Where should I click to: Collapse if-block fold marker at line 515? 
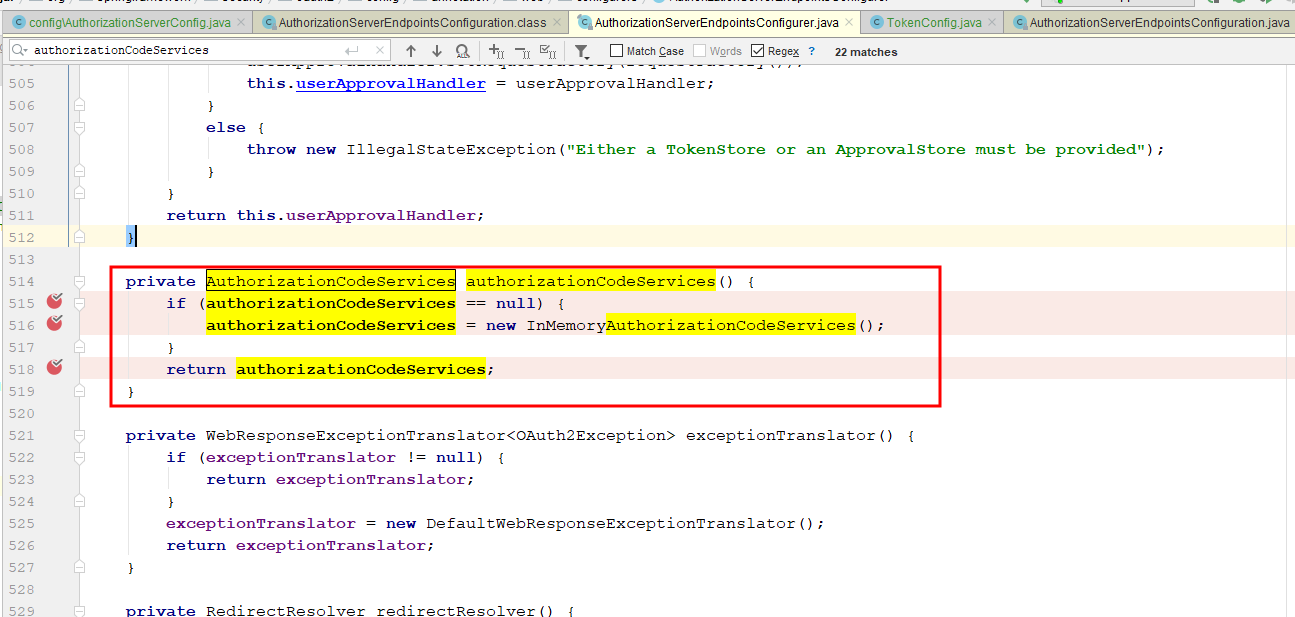79,303
